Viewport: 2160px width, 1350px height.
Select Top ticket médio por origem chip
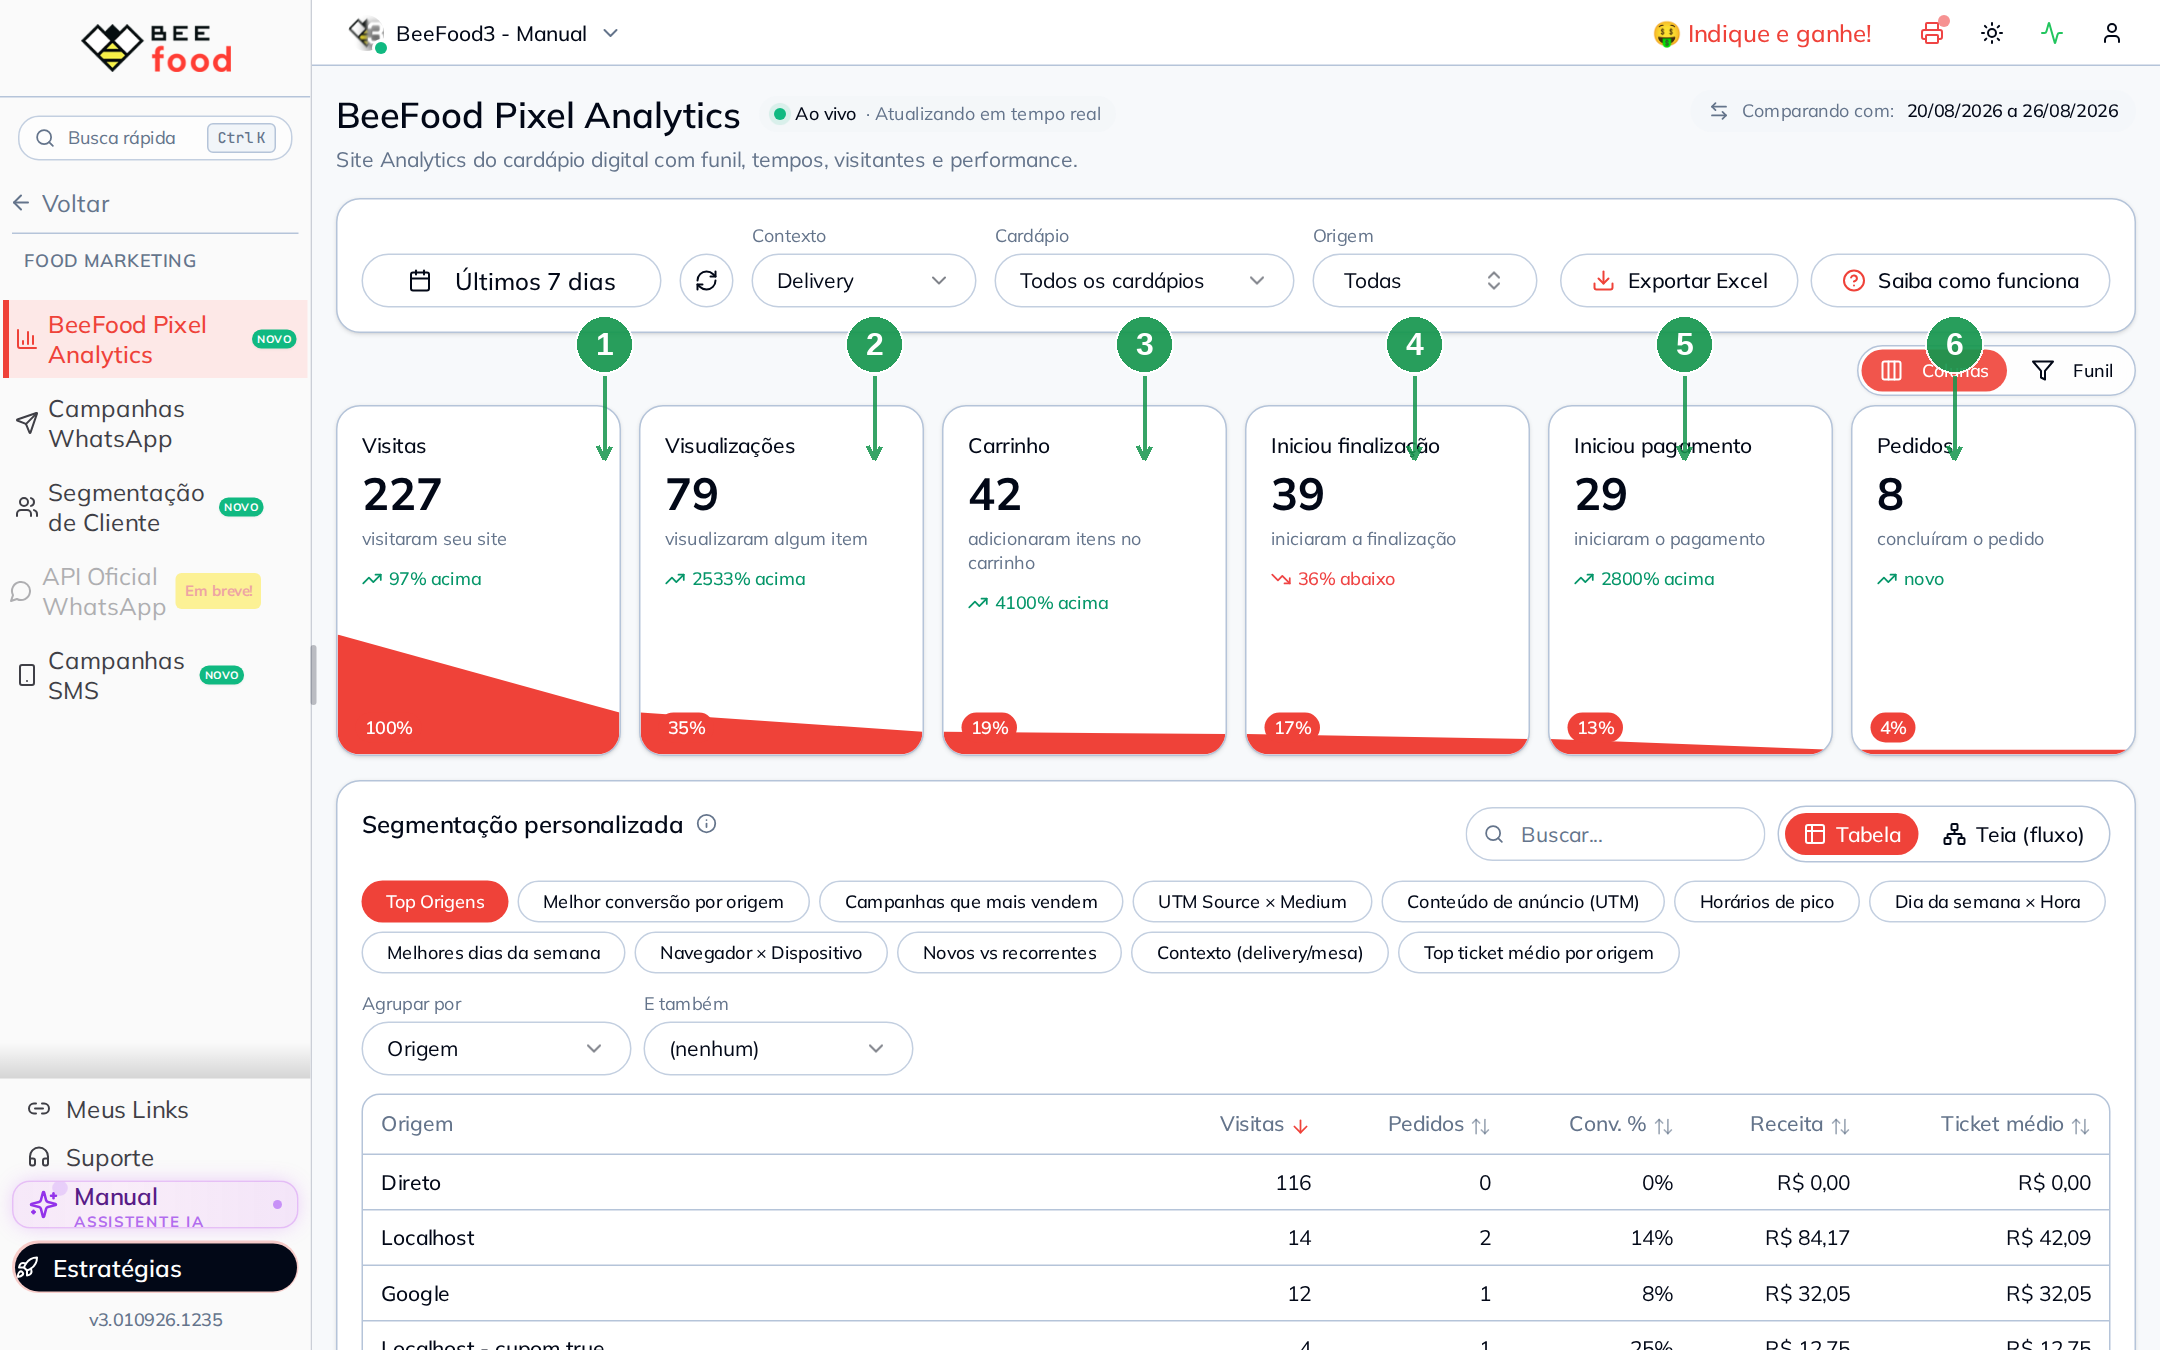coord(1538,953)
